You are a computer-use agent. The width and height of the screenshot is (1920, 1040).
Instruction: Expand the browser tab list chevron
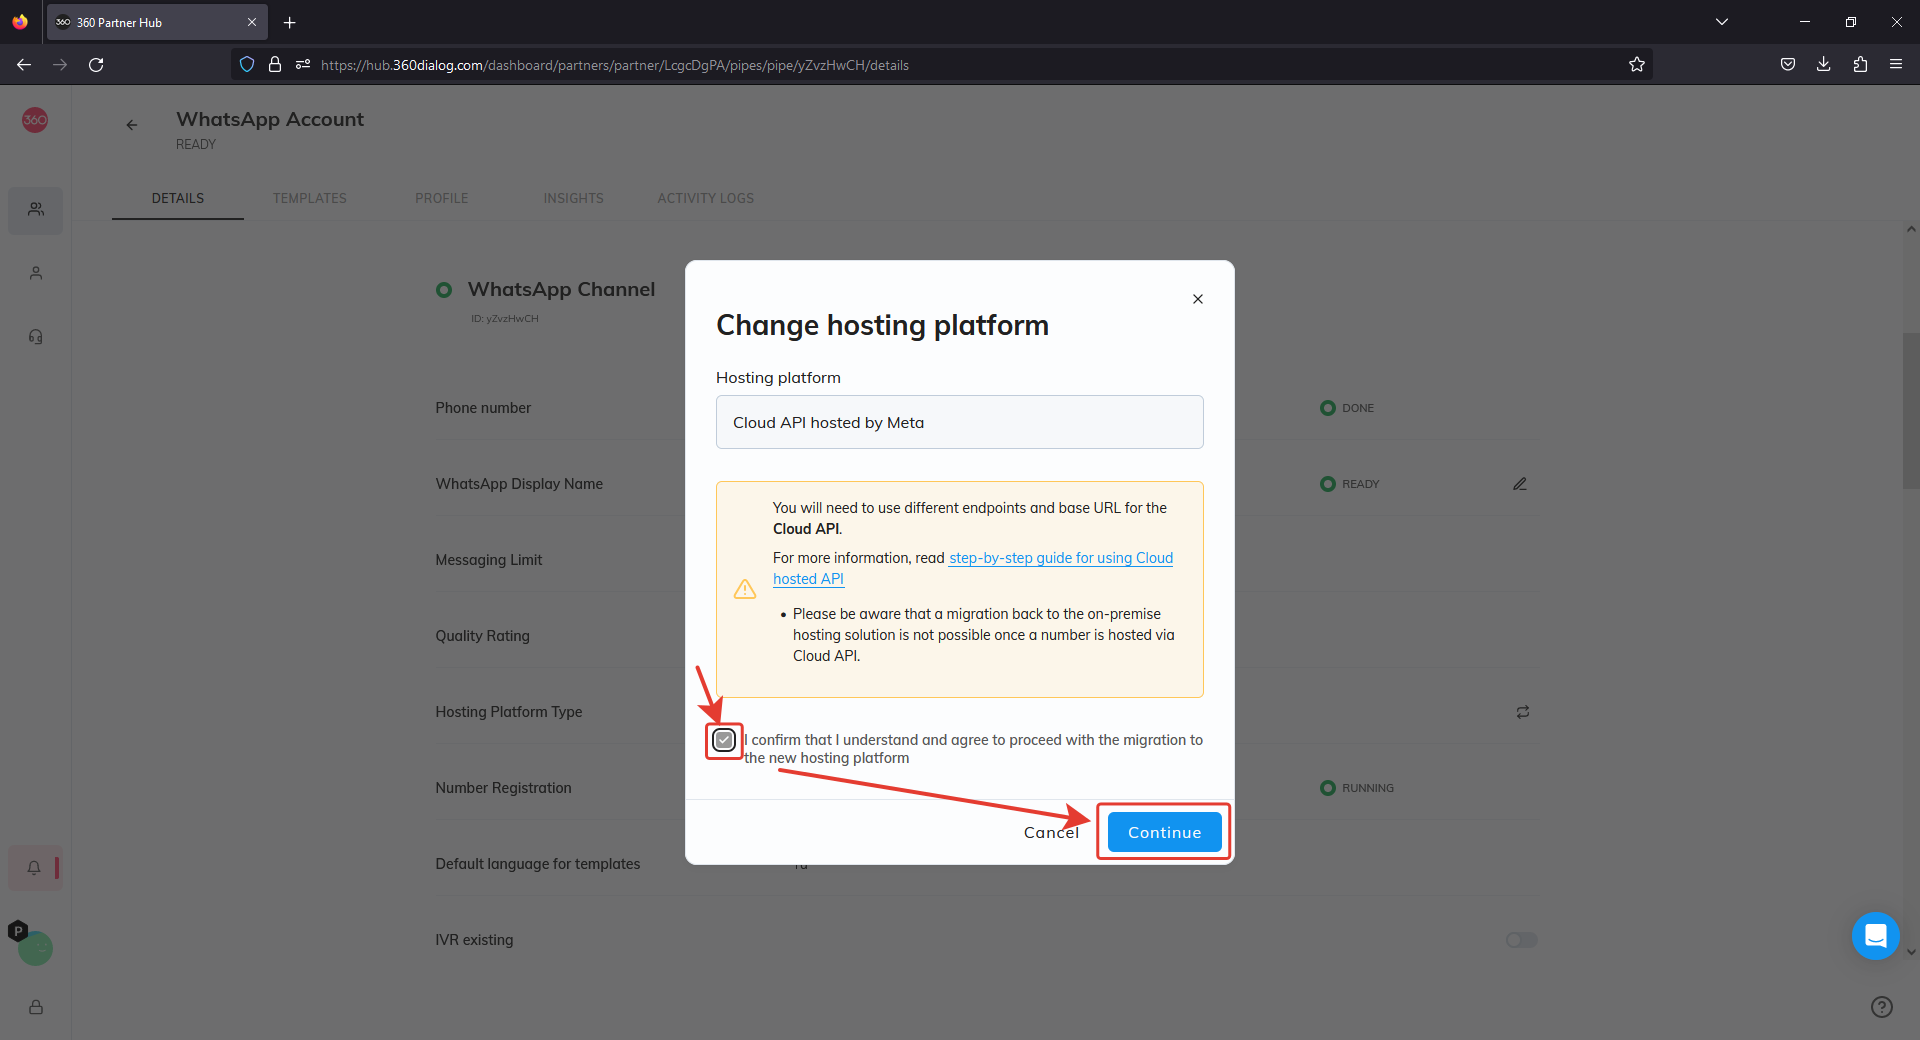click(x=1721, y=22)
